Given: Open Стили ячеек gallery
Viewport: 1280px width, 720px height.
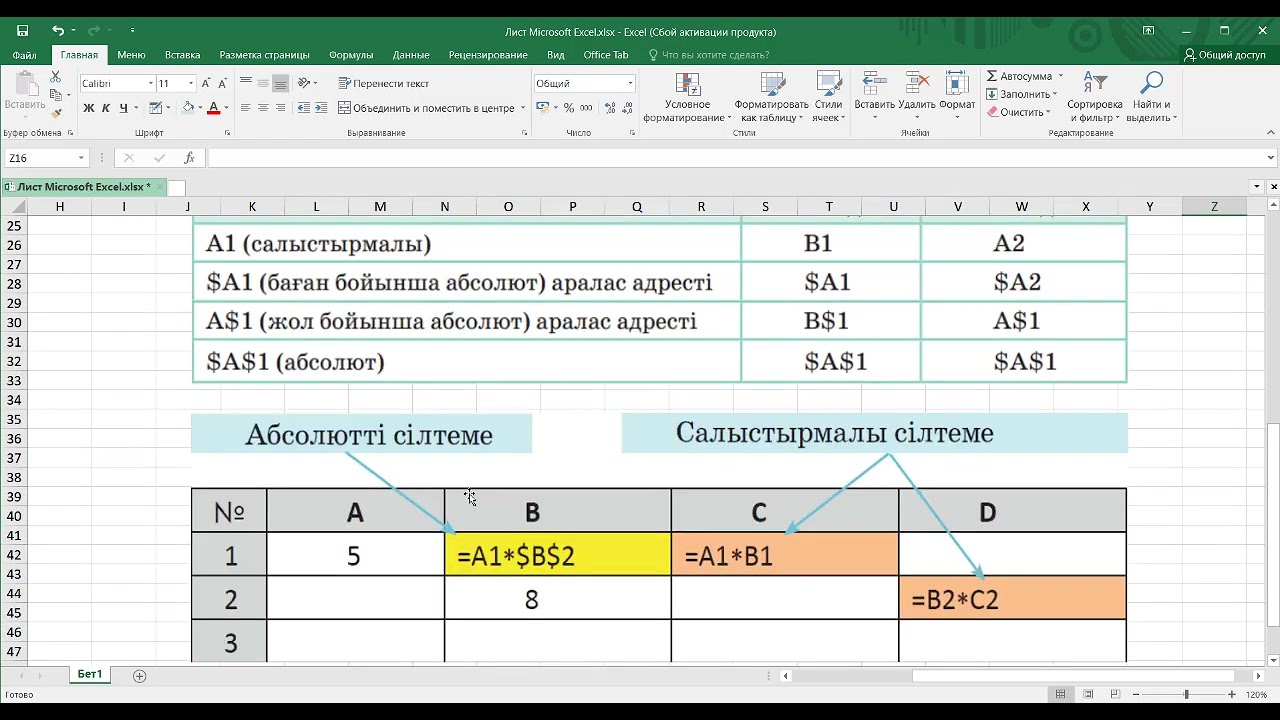Looking at the screenshot, I should click(828, 97).
